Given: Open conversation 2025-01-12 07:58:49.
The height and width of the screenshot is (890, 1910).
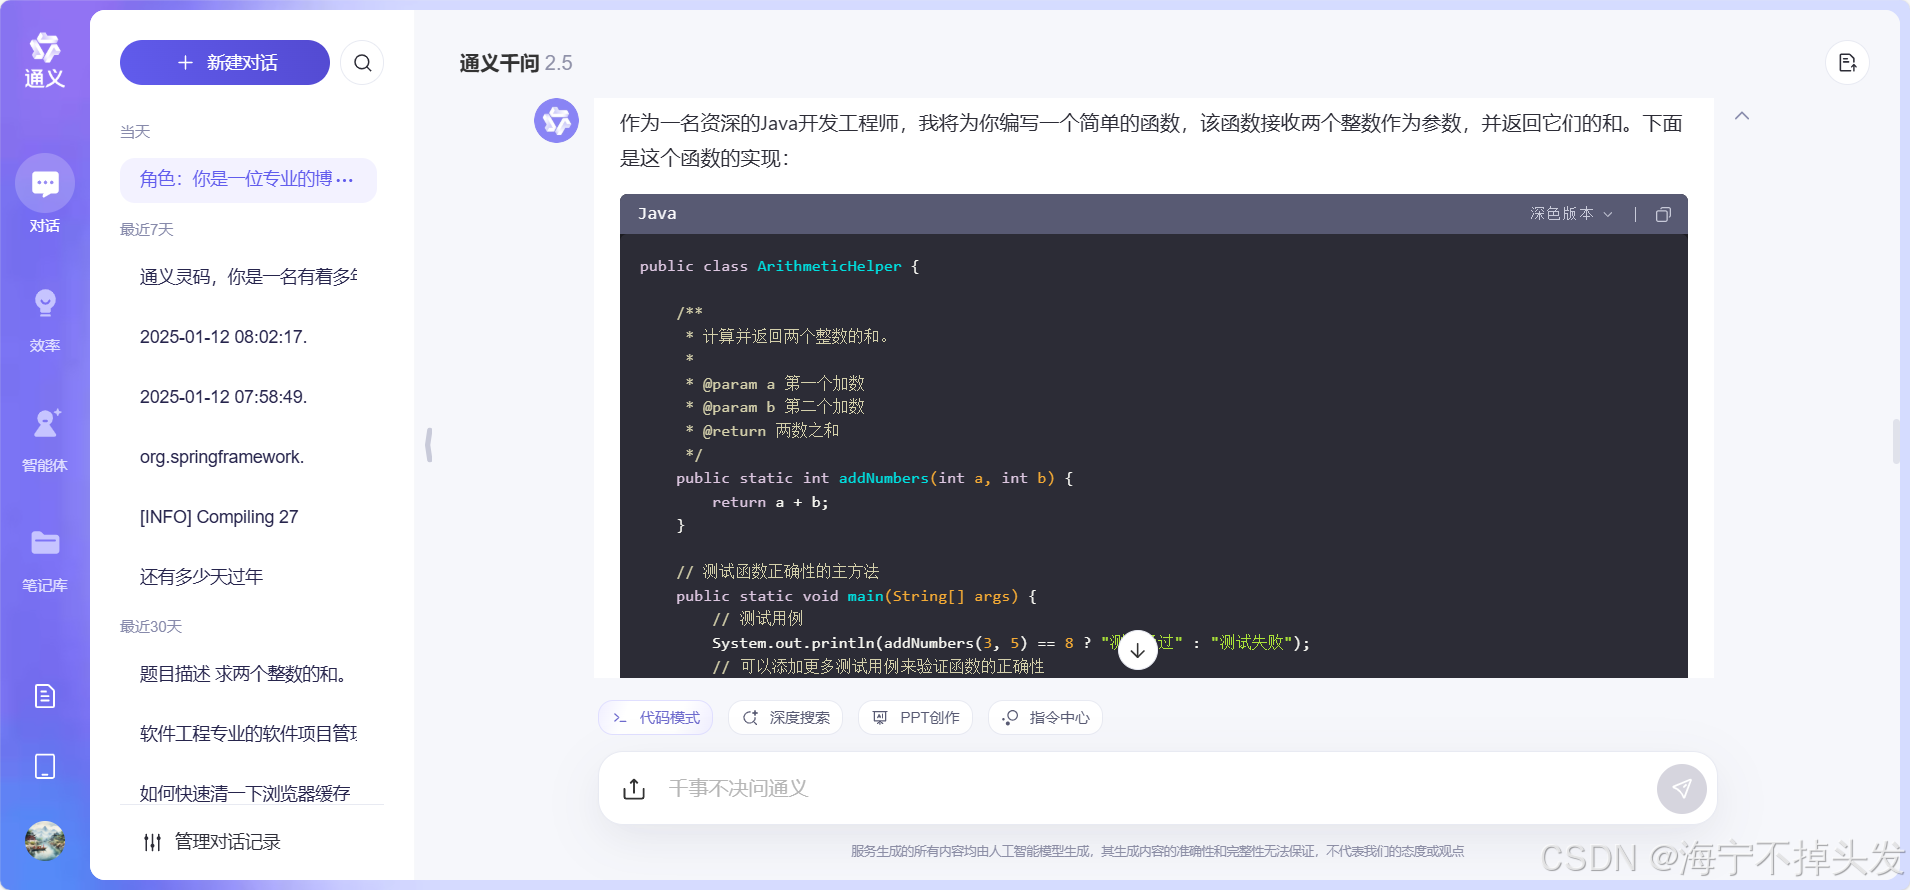Looking at the screenshot, I should click(248, 397).
